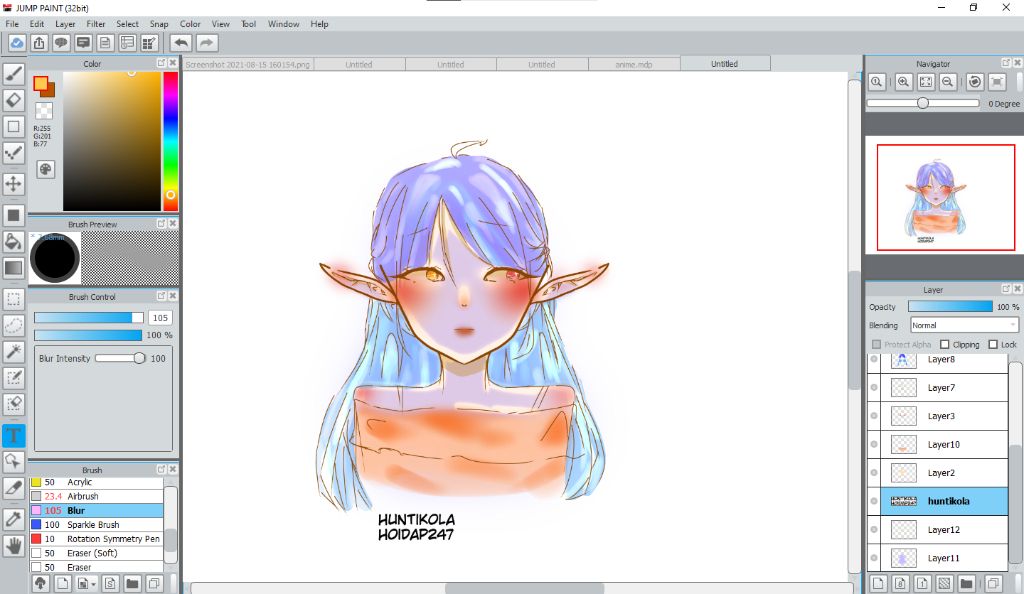
Task: Select the Brush tool
Action: [14, 73]
